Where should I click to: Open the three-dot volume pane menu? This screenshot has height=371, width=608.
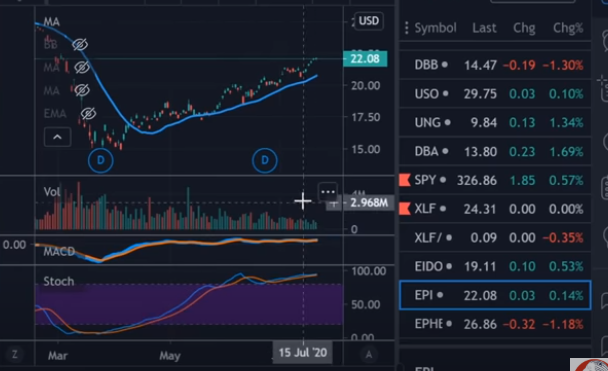(328, 192)
